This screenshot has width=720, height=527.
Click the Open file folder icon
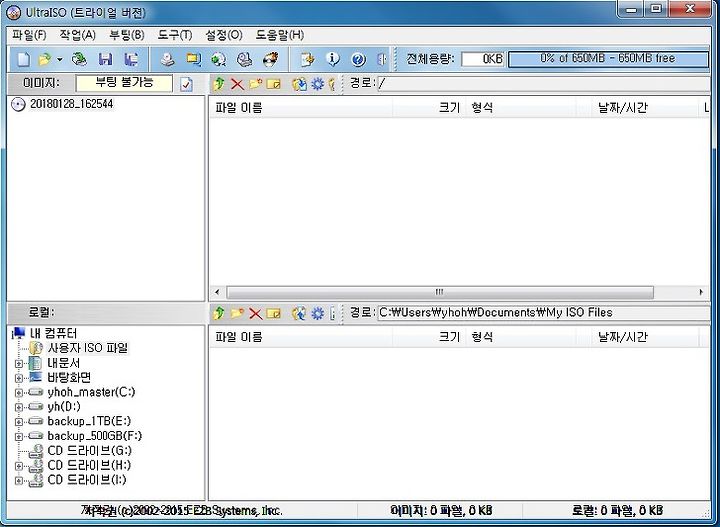coord(45,59)
